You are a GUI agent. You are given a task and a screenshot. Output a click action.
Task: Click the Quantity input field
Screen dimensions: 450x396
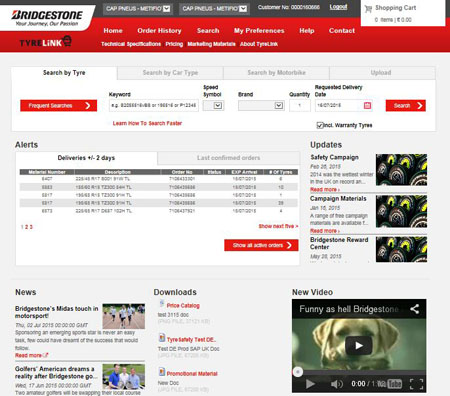click(x=300, y=106)
